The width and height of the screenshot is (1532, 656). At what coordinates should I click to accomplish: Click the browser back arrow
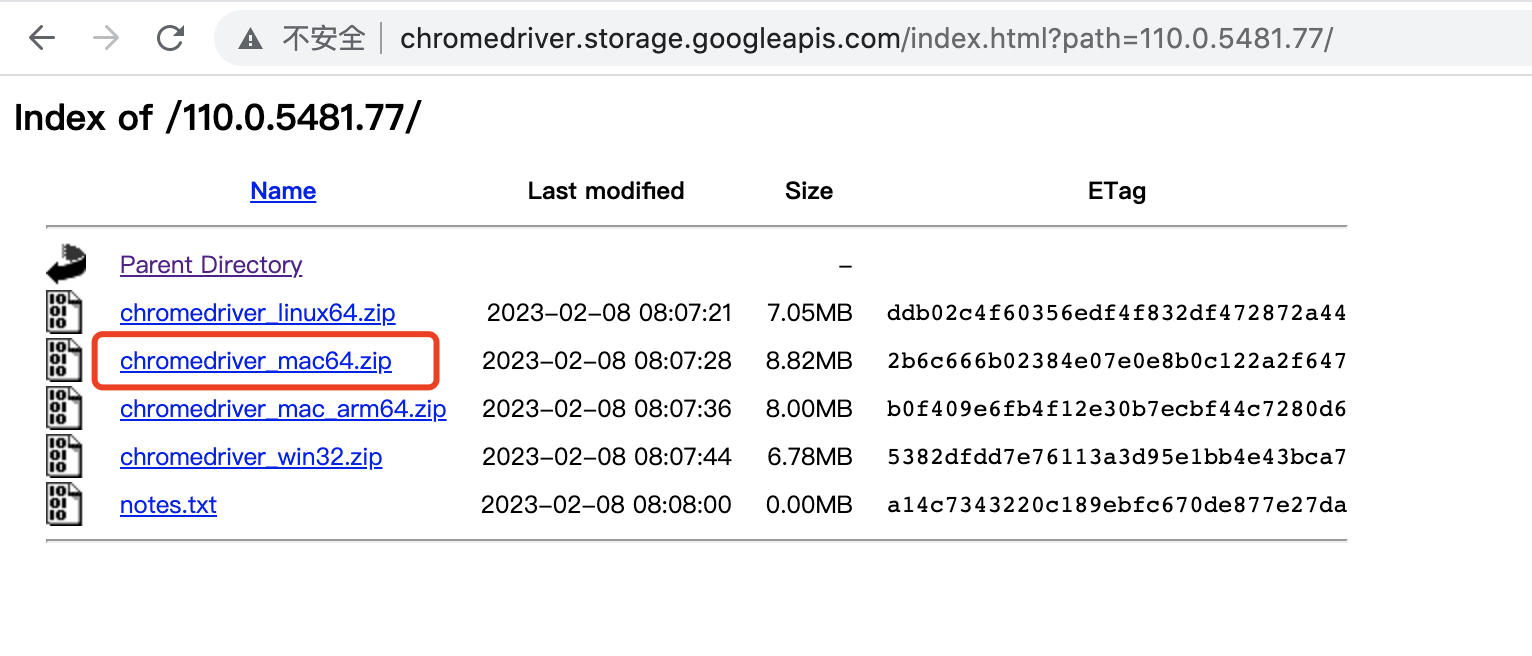click(41, 39)
